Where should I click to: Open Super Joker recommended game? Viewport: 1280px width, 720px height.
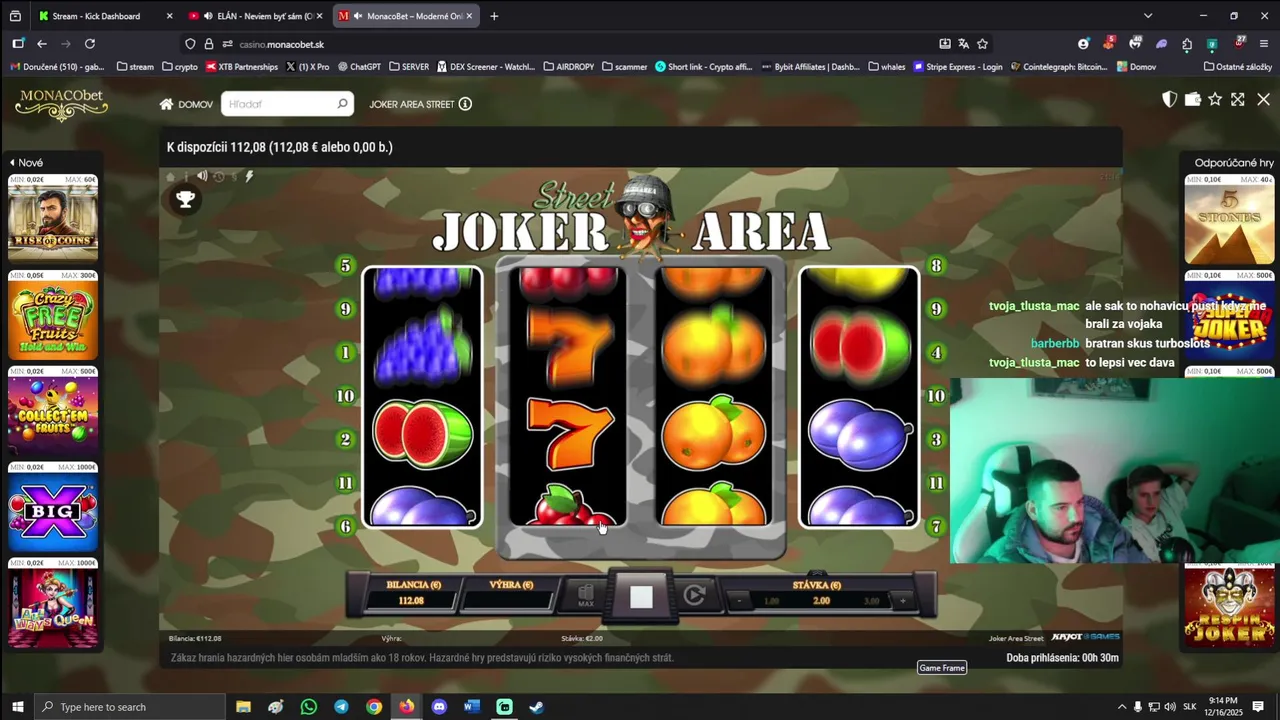pyautogui.click(x=1229, y=314)
